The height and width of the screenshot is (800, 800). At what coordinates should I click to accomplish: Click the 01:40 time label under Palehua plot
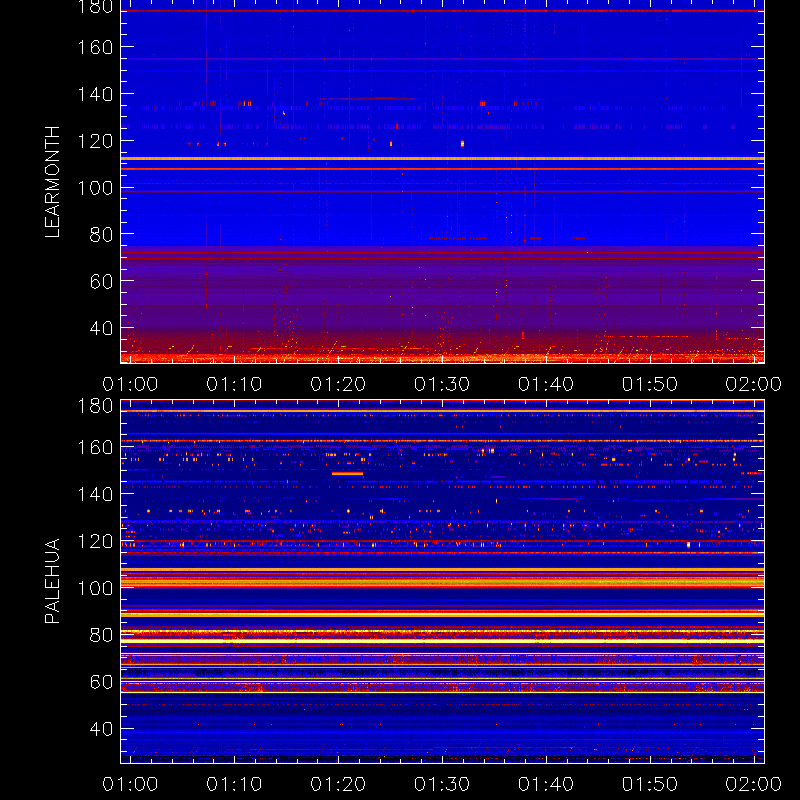pyautogui.click(x=546, y=784)
